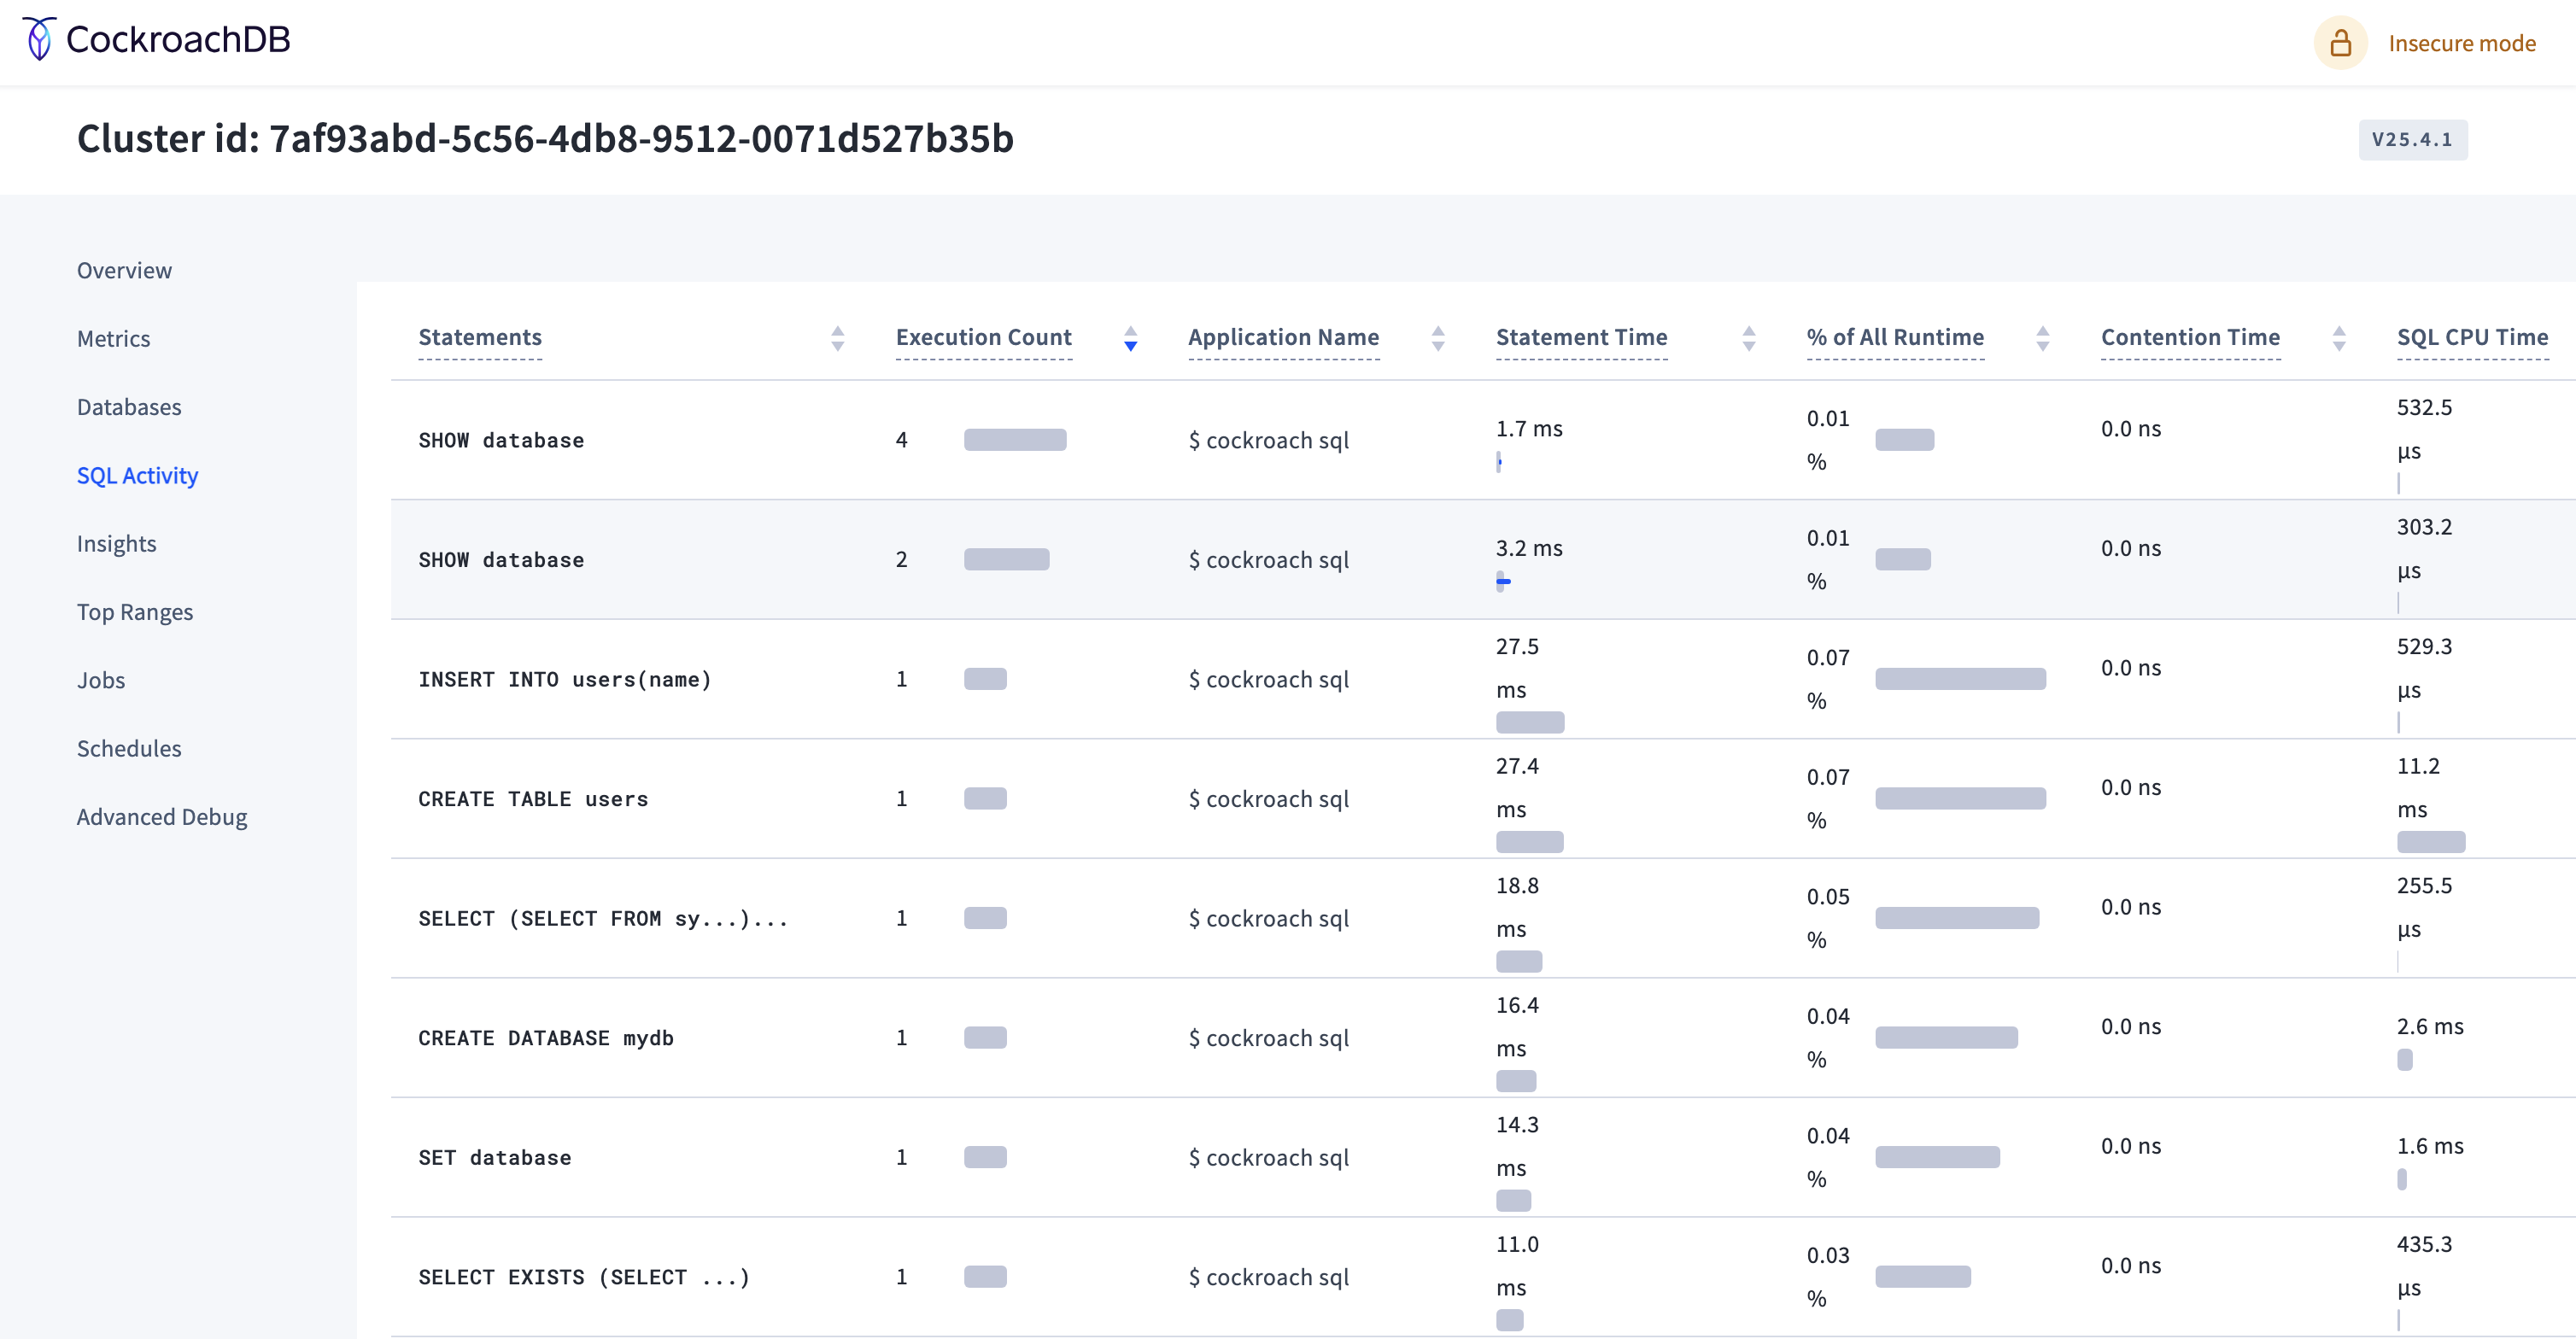Click CREATE DATABASE mydb statement
Image resolution: width=2576 pixels, height=1339 pixels.
(545, 1037)
